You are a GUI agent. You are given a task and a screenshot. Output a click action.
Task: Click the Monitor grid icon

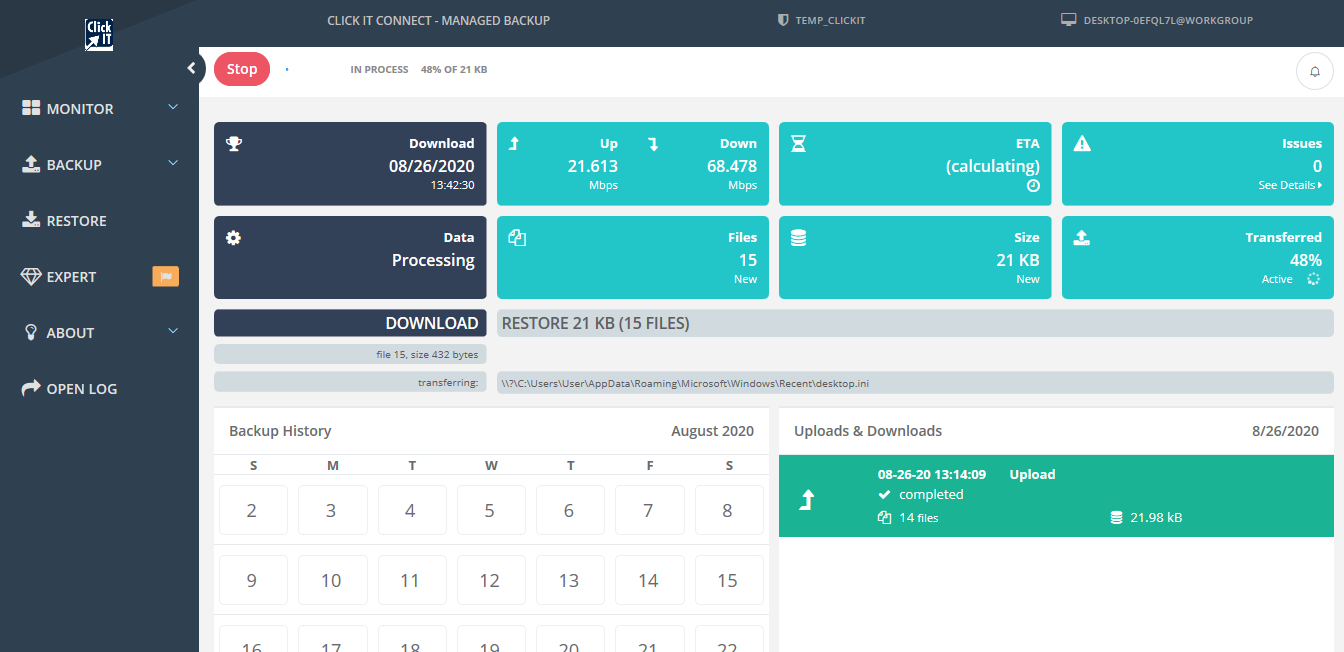pyautogui.click(x=31, y=108)
